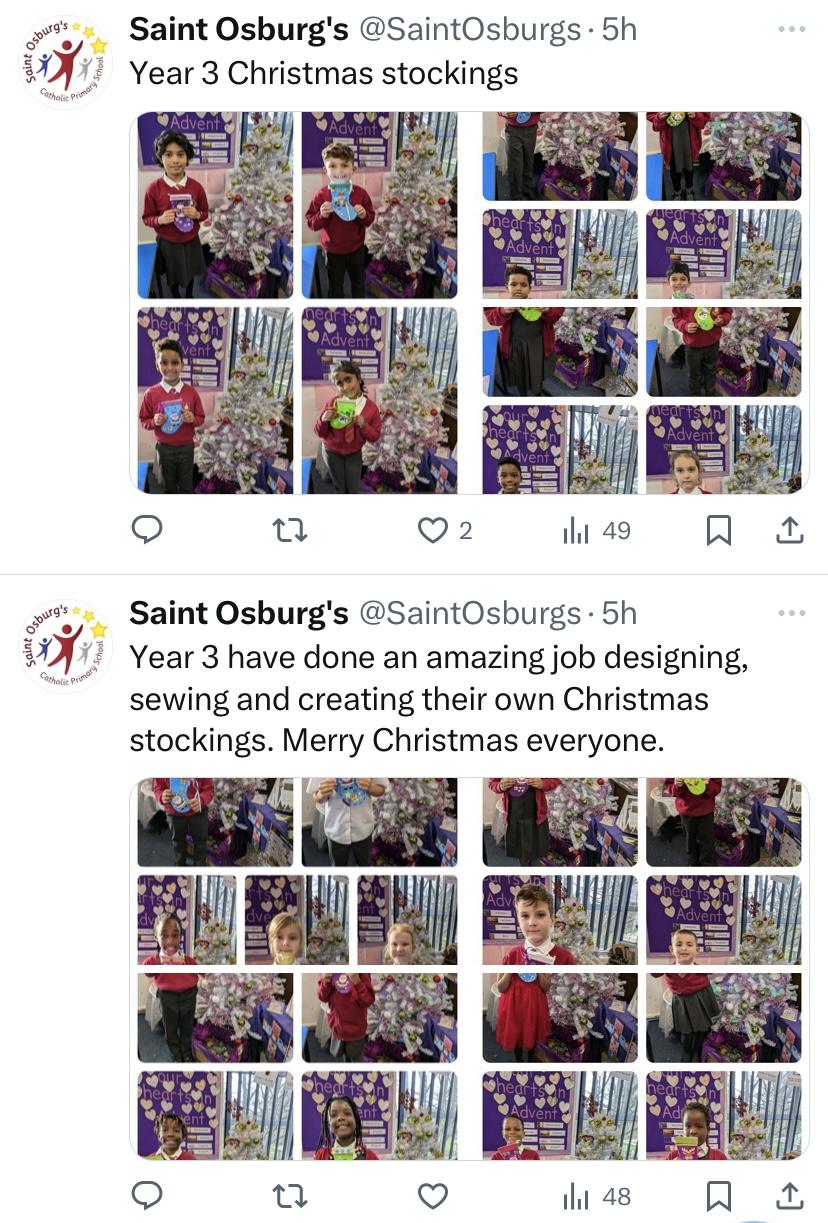Like the Merry Christmas everyone tweet
Viewport: 828px width, 1223px height.
(432, 1195)
